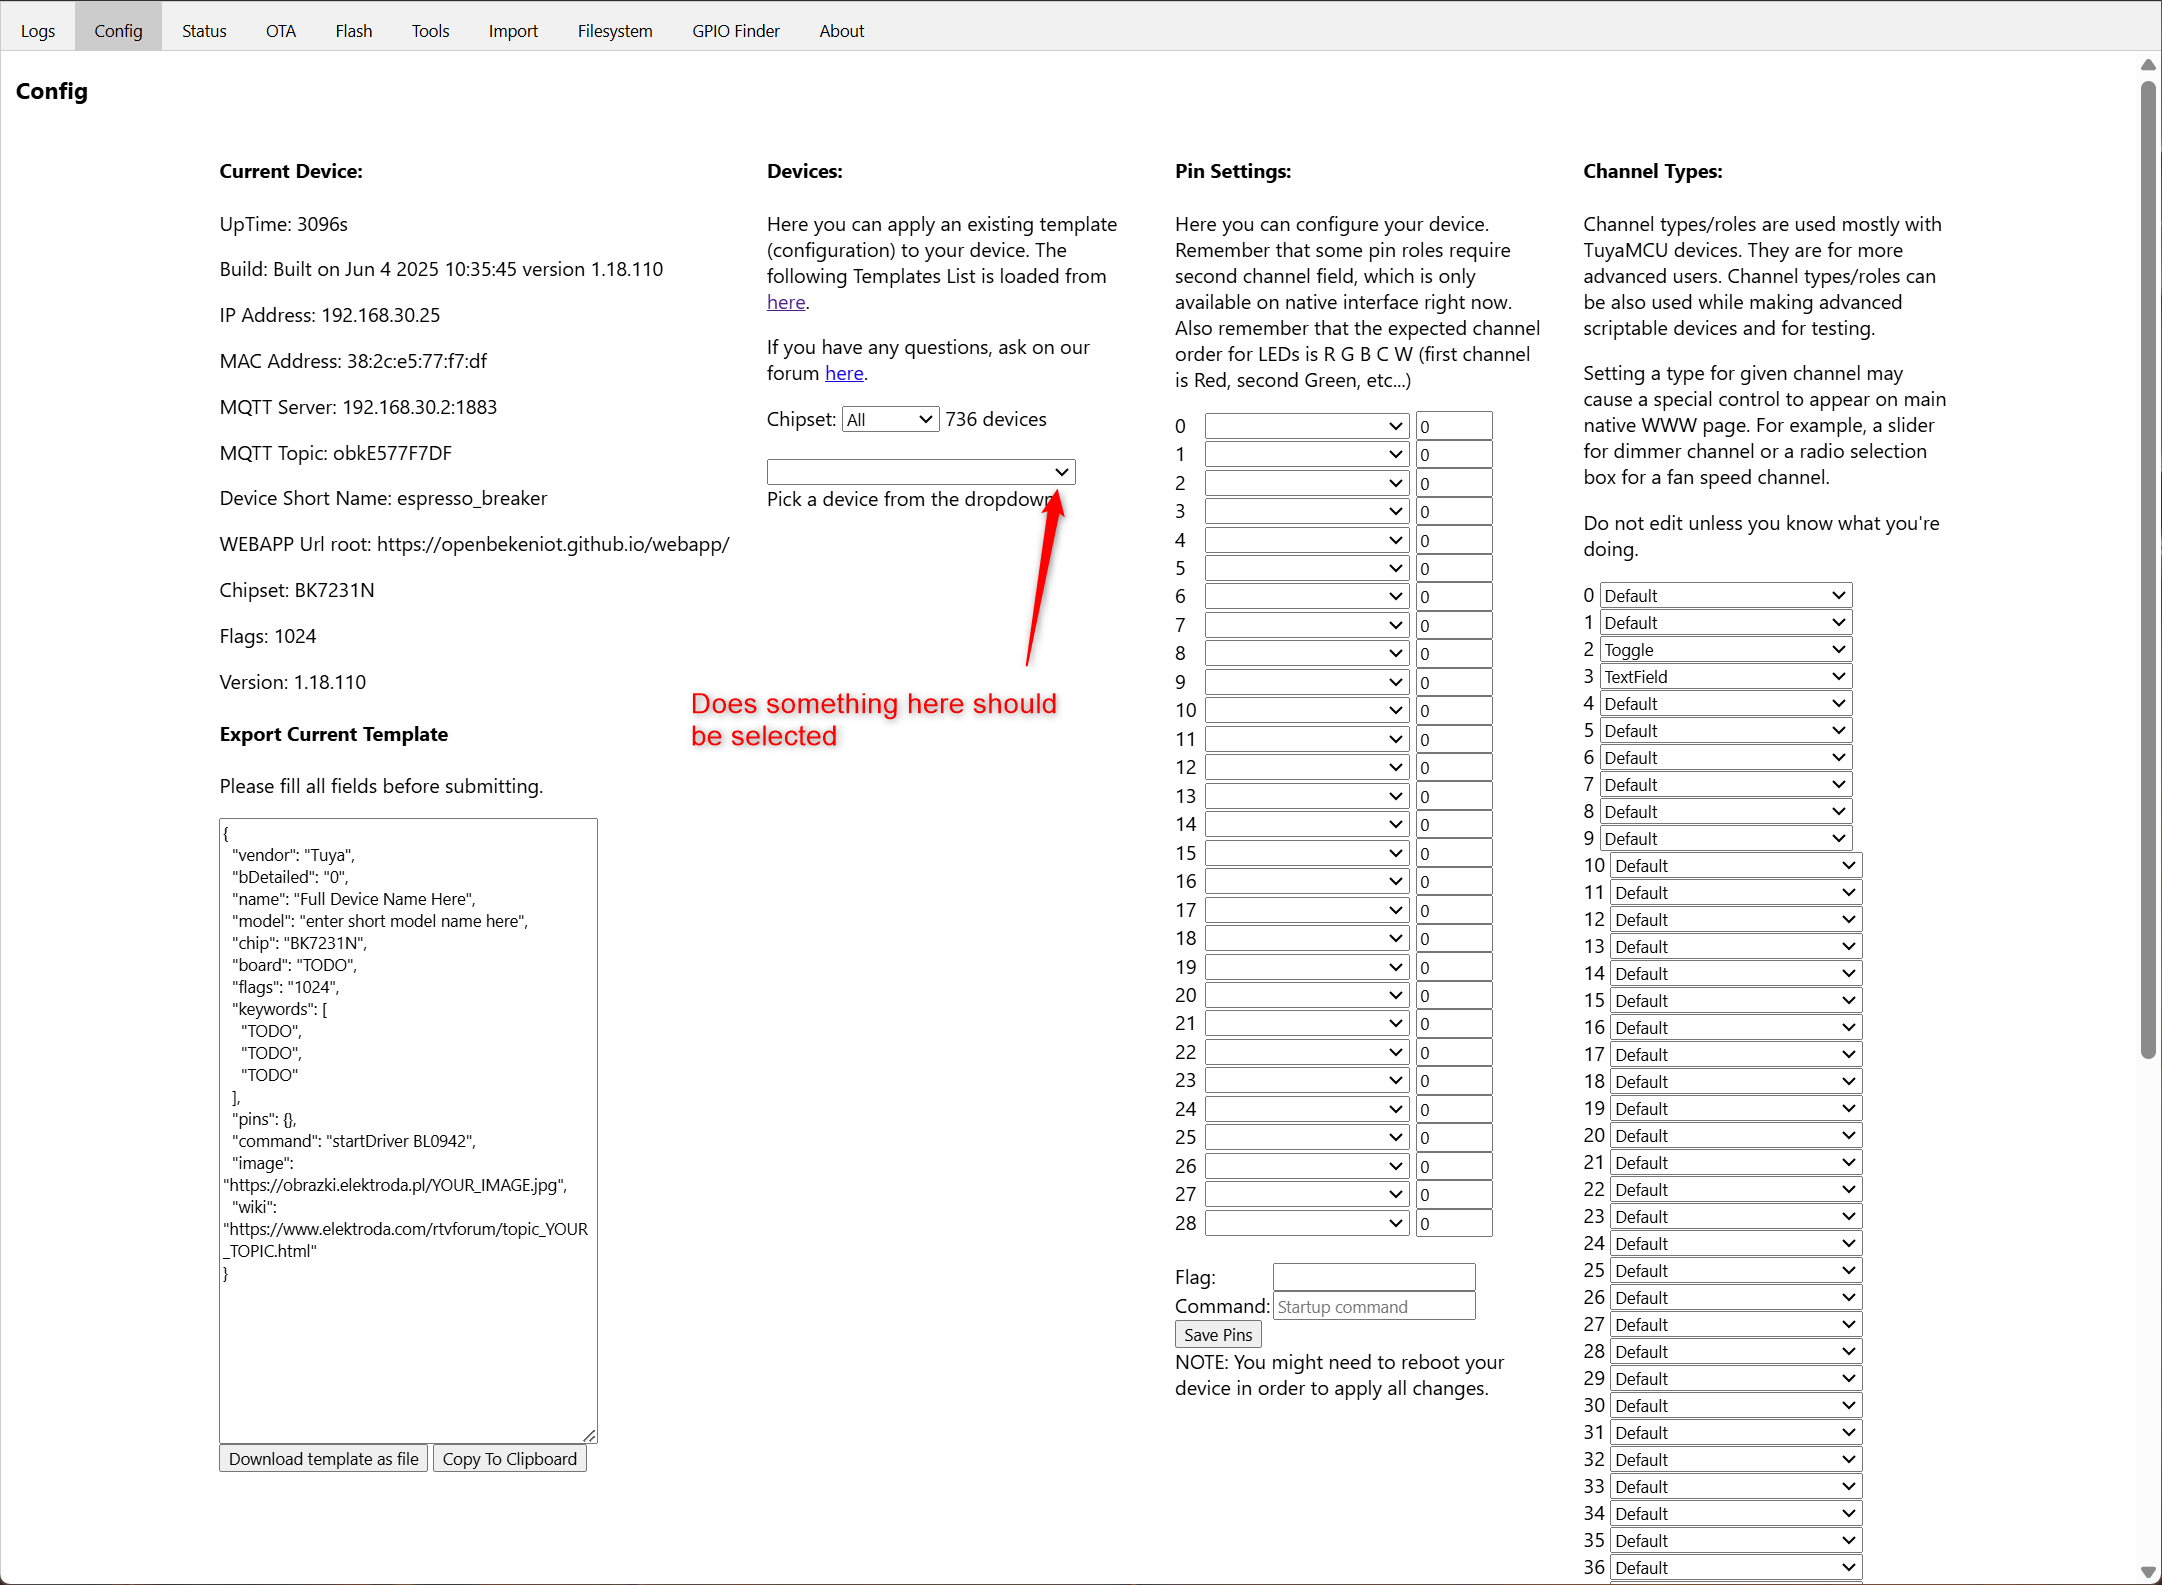Select the Config tab
This screenshot has height=1585, width=2162.
pos(118,30)
